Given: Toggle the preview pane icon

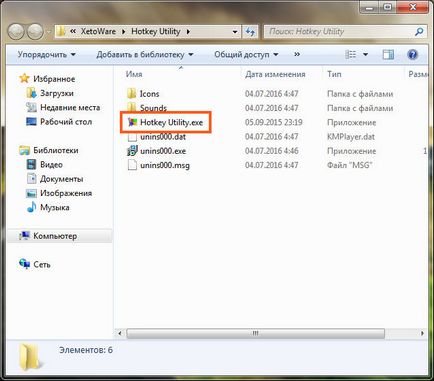Looking at the screenshot, I should pos(388,54).
